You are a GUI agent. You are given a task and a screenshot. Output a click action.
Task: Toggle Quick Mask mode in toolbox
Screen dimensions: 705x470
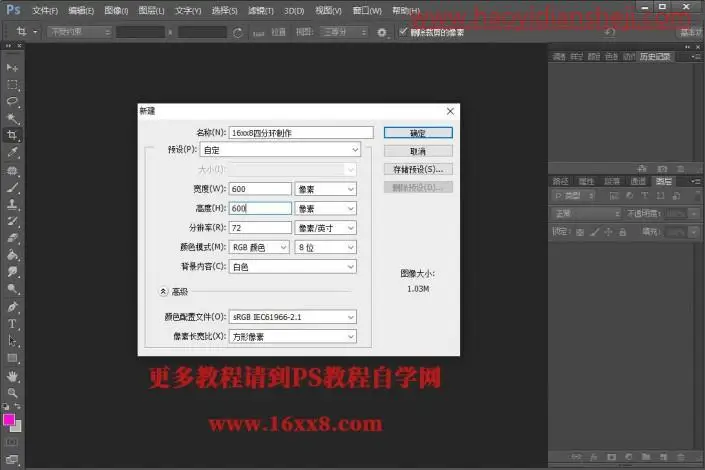point(12,442)
